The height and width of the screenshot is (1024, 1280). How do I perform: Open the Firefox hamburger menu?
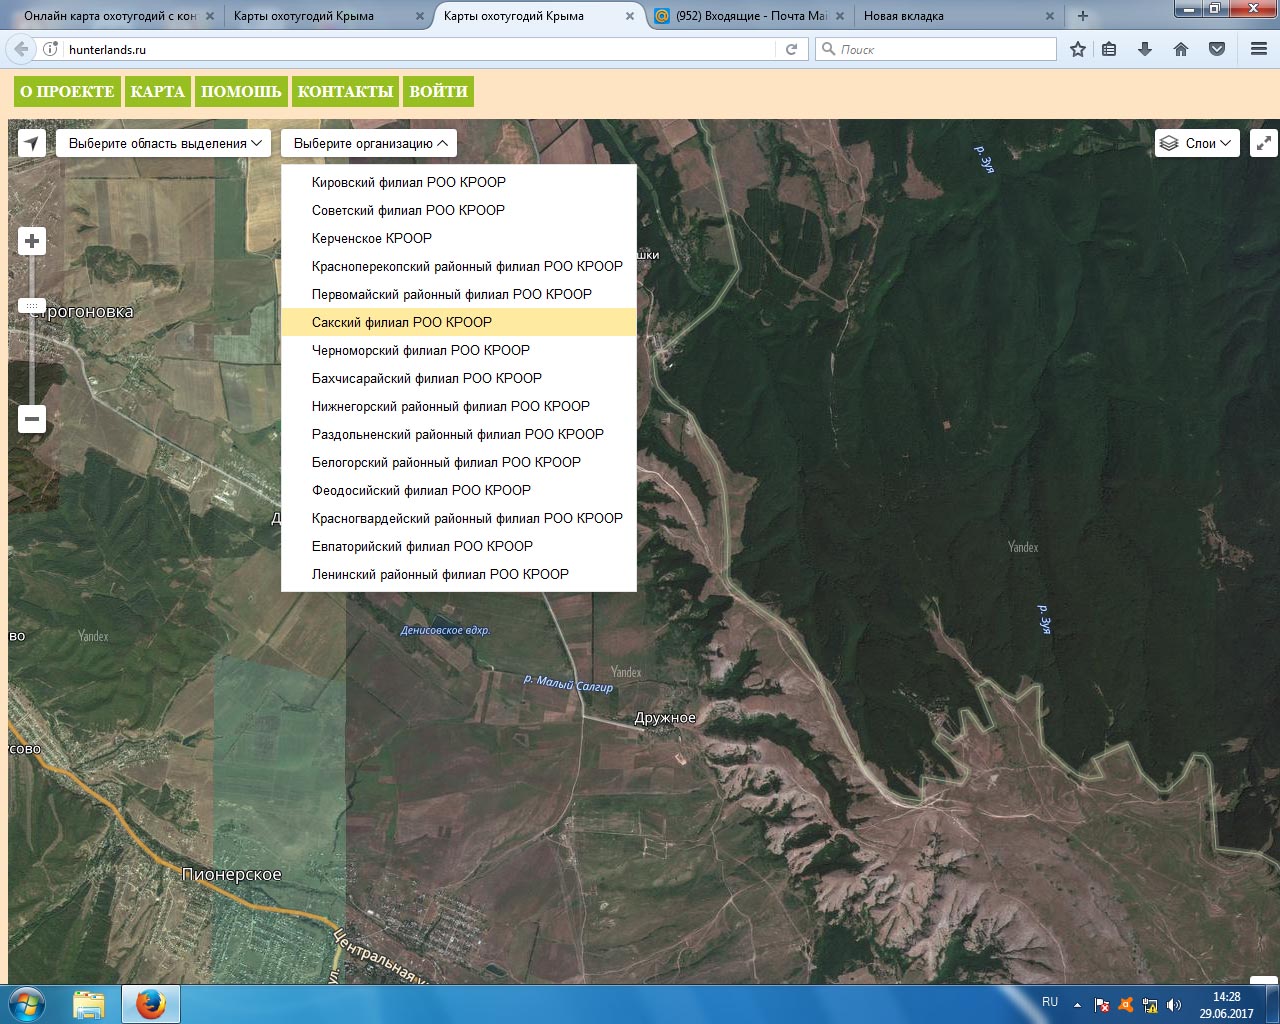1259,49
